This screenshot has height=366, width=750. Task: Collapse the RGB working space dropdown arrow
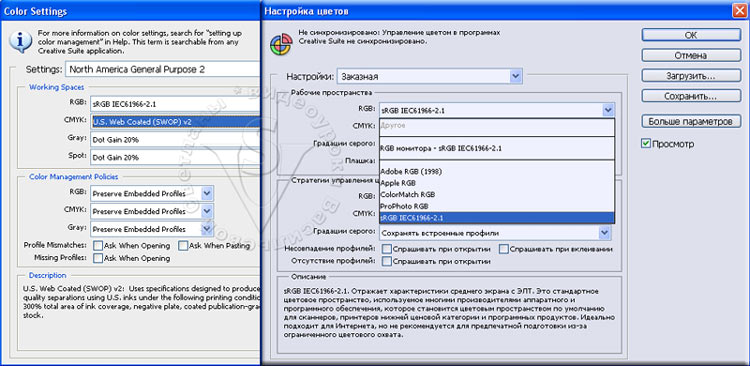pyautogui.click(x=608, y=110)
